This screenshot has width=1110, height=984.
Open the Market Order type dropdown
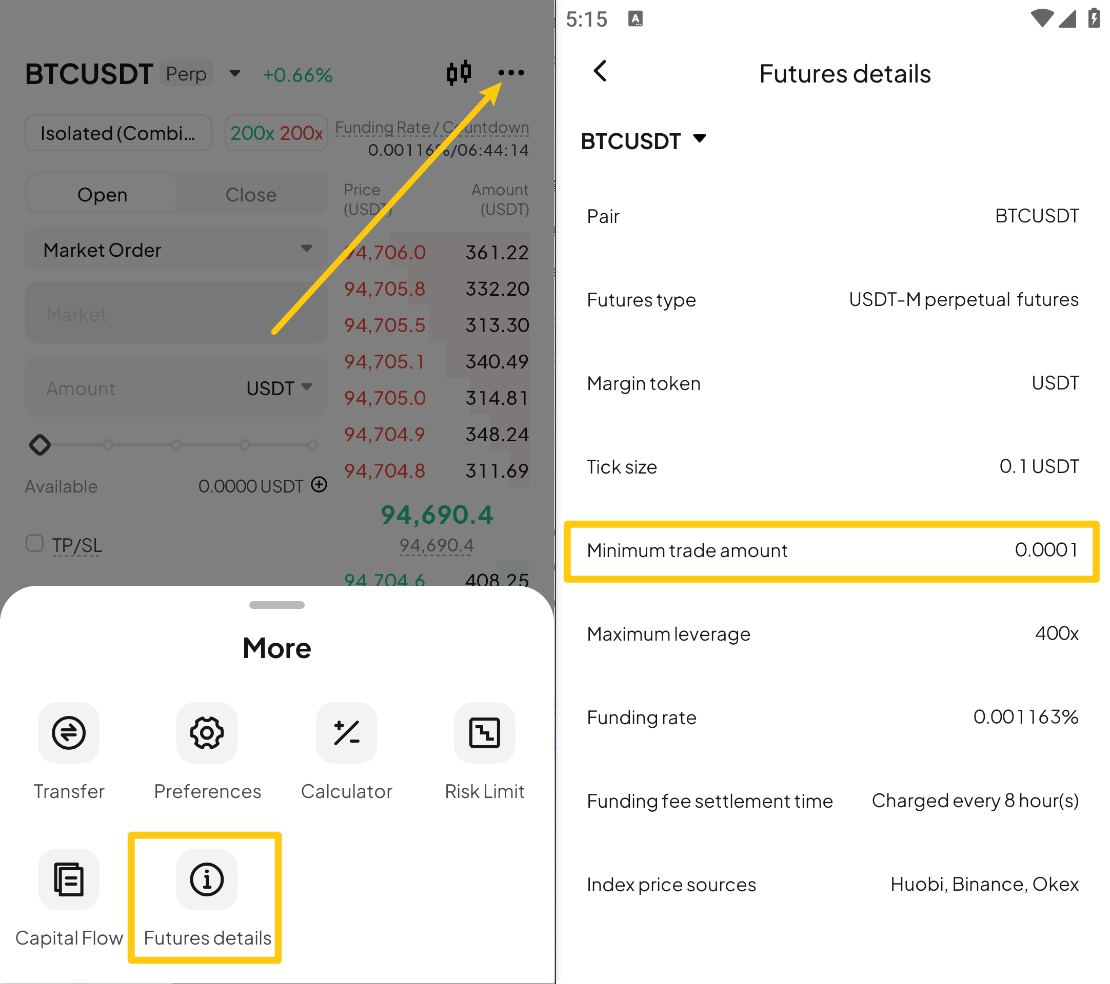click(x=176, y=249)
